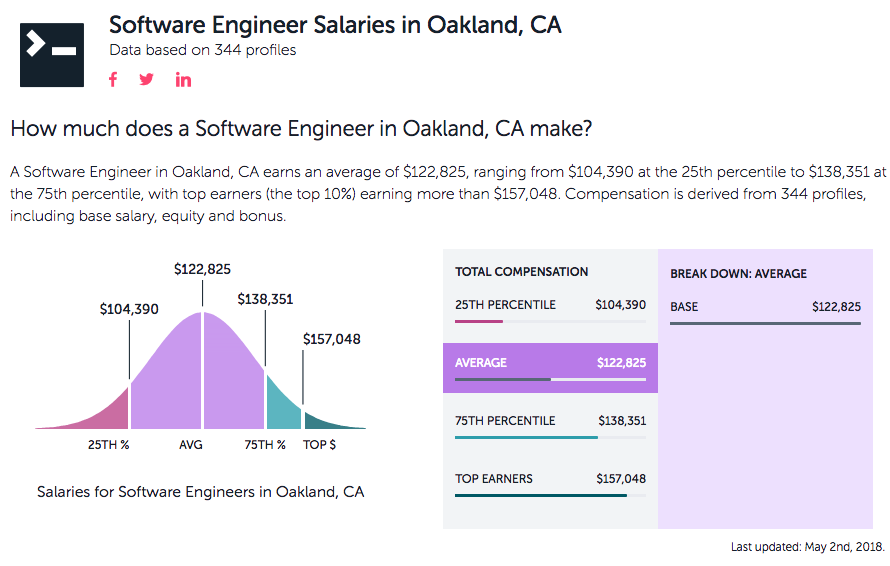The height and width of the screenshot is (566, 890).
Task: Click the $157,048 top earners chart label
Action: tap(331, 339)
